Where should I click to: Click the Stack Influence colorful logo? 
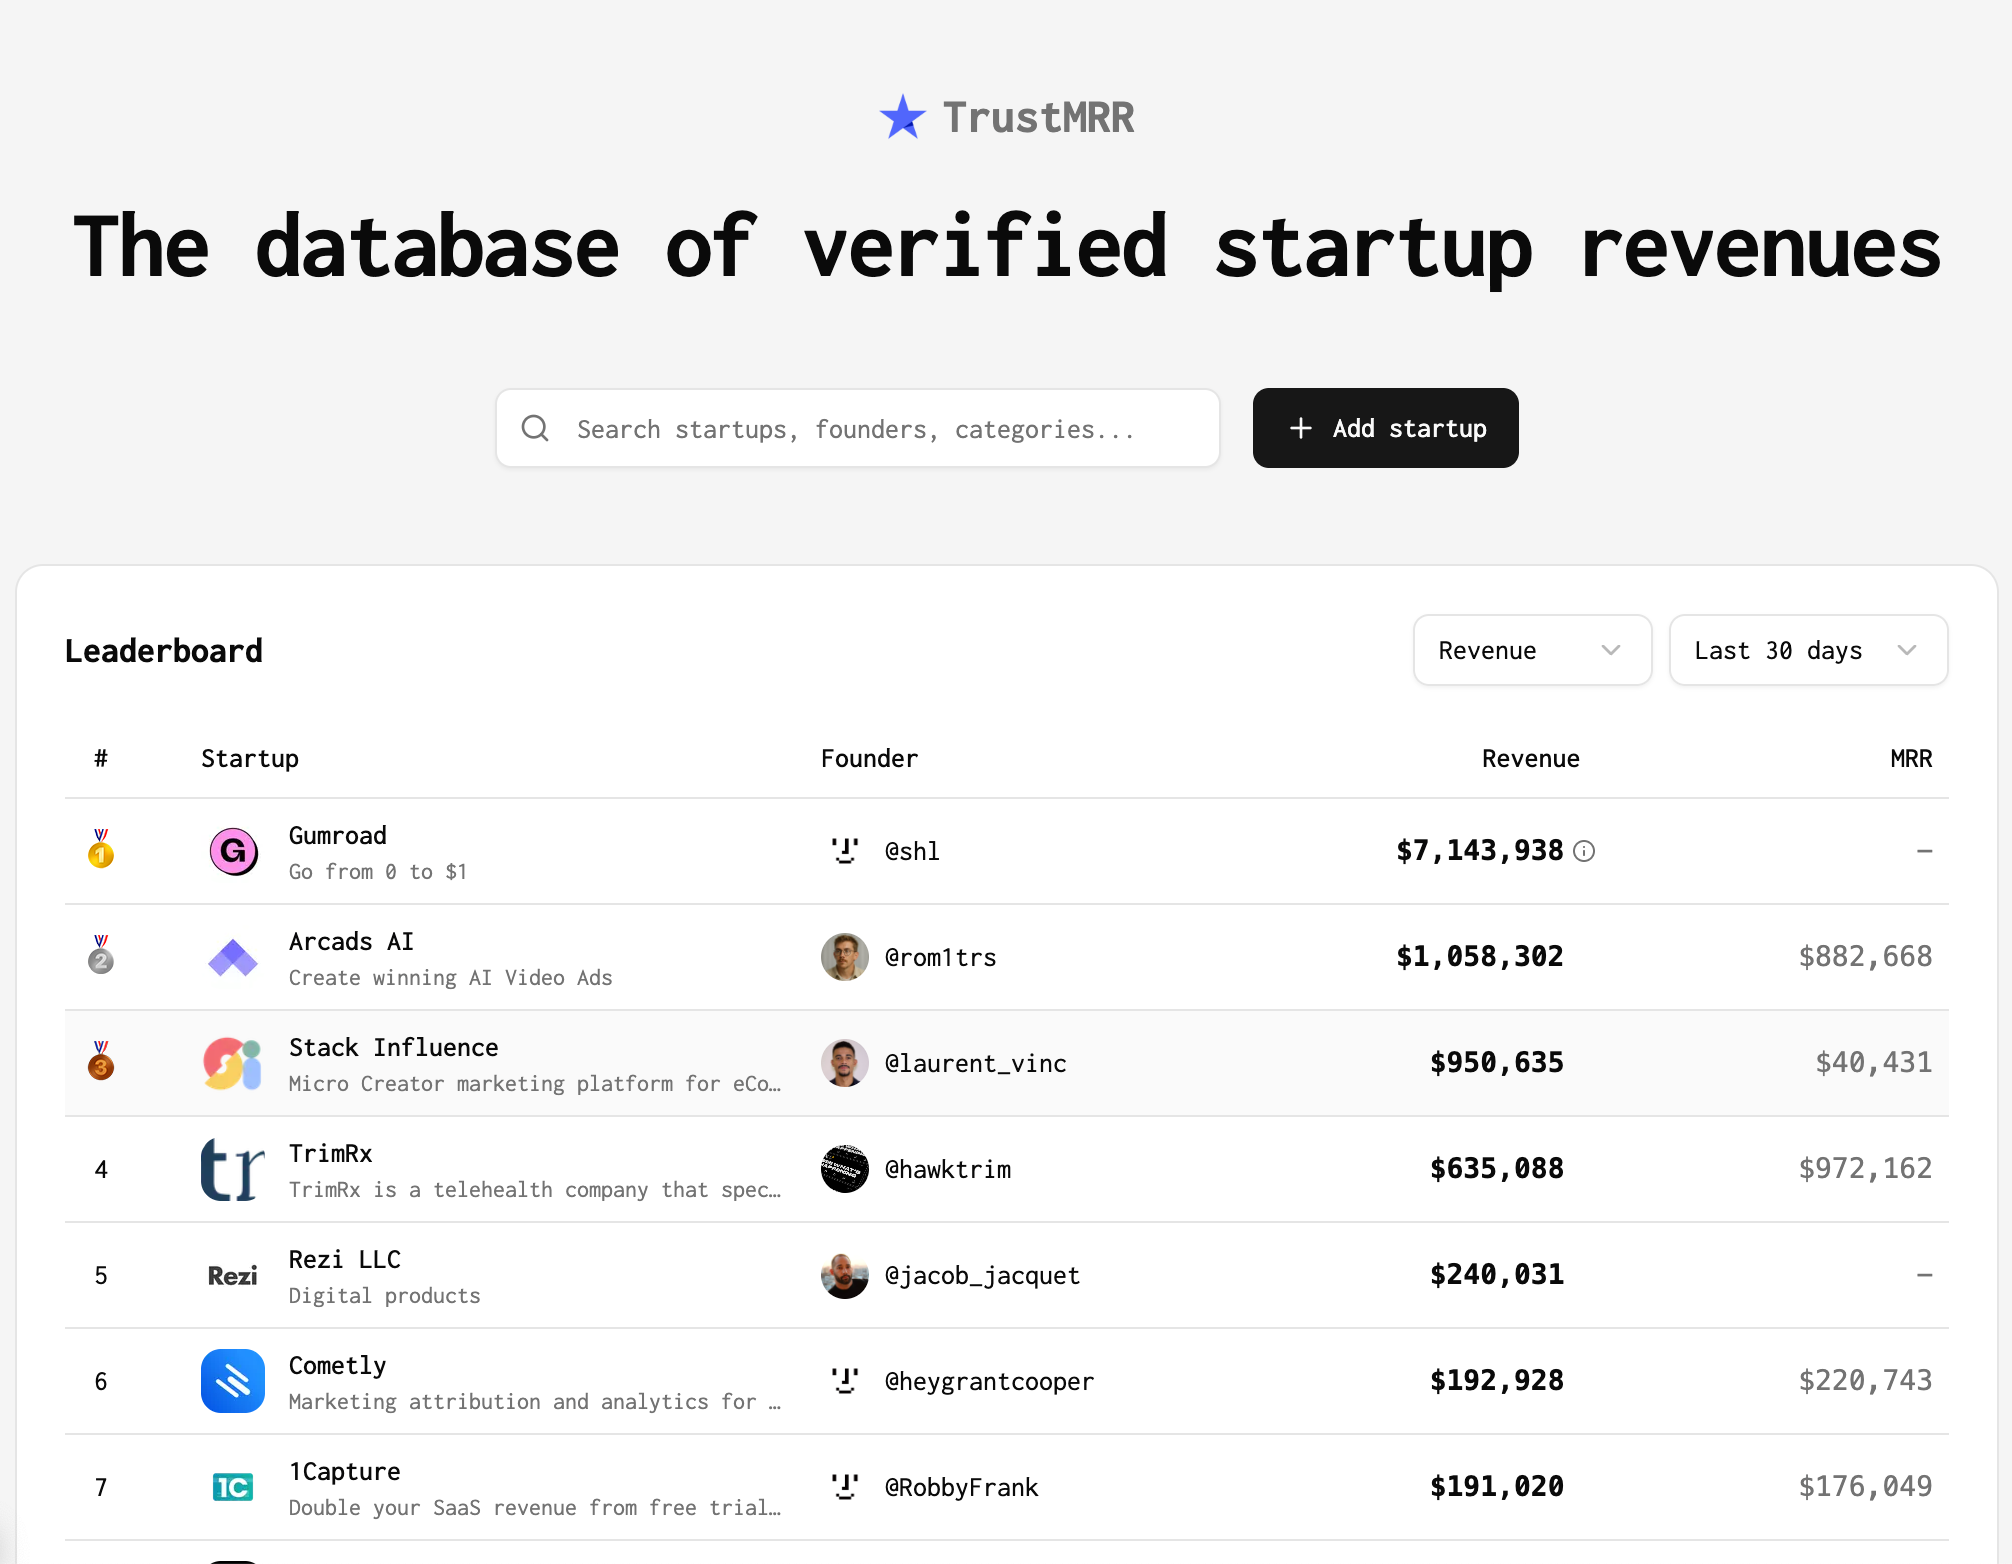click(233, 1063)
